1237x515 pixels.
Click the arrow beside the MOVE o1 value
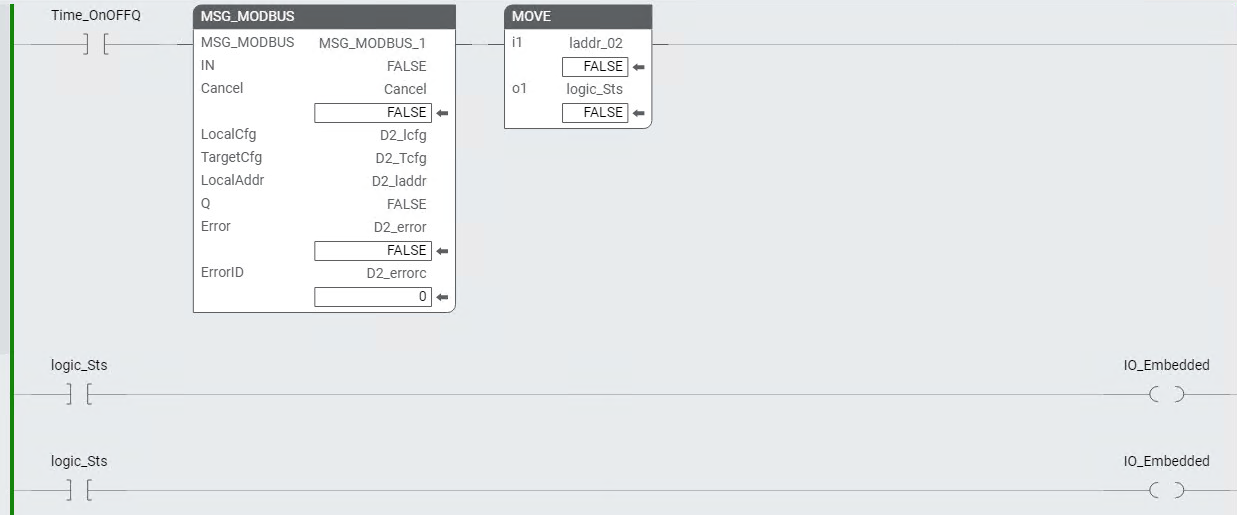638,113
